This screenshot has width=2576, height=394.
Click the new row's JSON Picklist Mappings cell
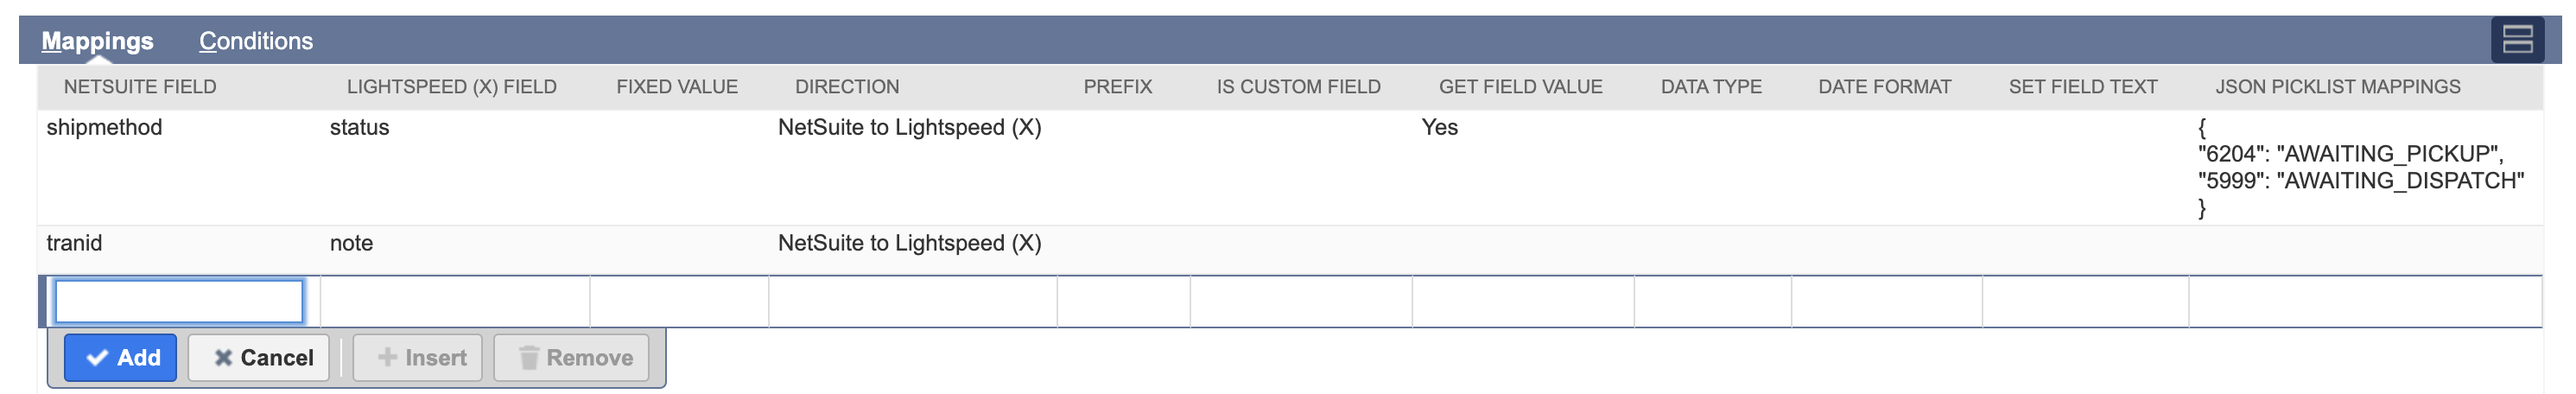2364,301
